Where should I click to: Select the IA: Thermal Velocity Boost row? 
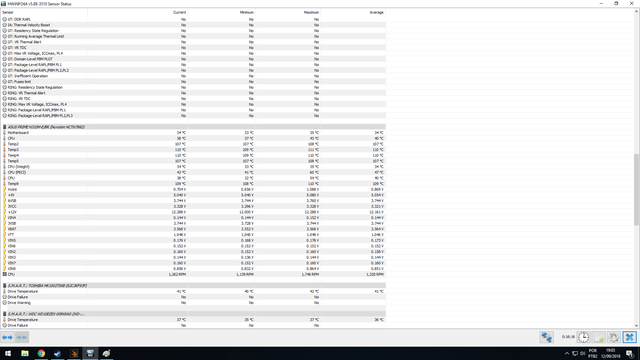(193, 25)
